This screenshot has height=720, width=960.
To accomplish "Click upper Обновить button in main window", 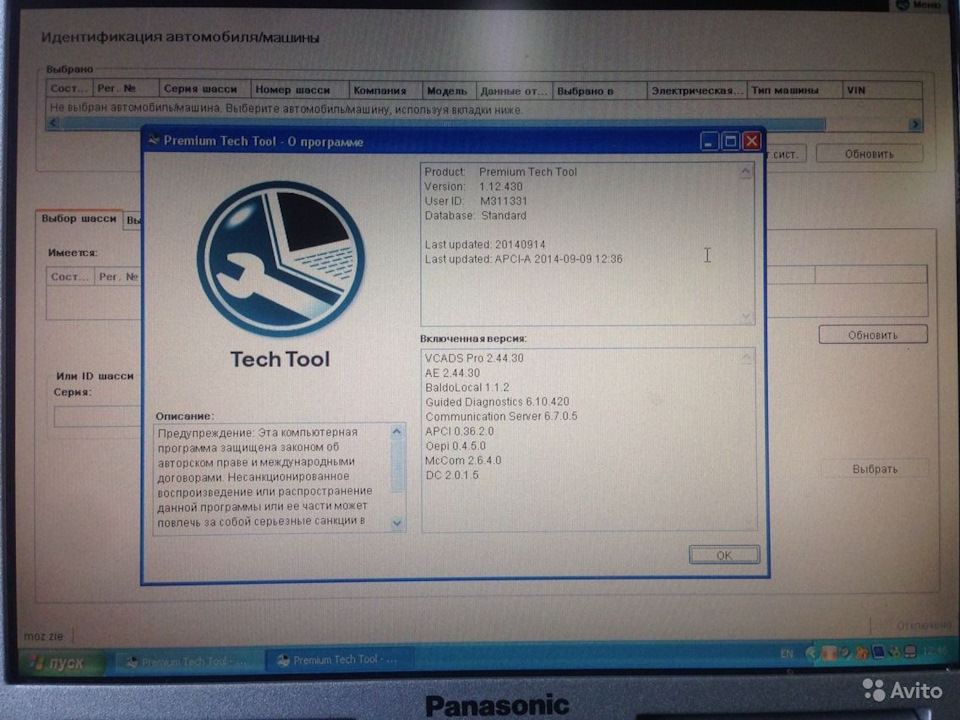I will [869, 154].
